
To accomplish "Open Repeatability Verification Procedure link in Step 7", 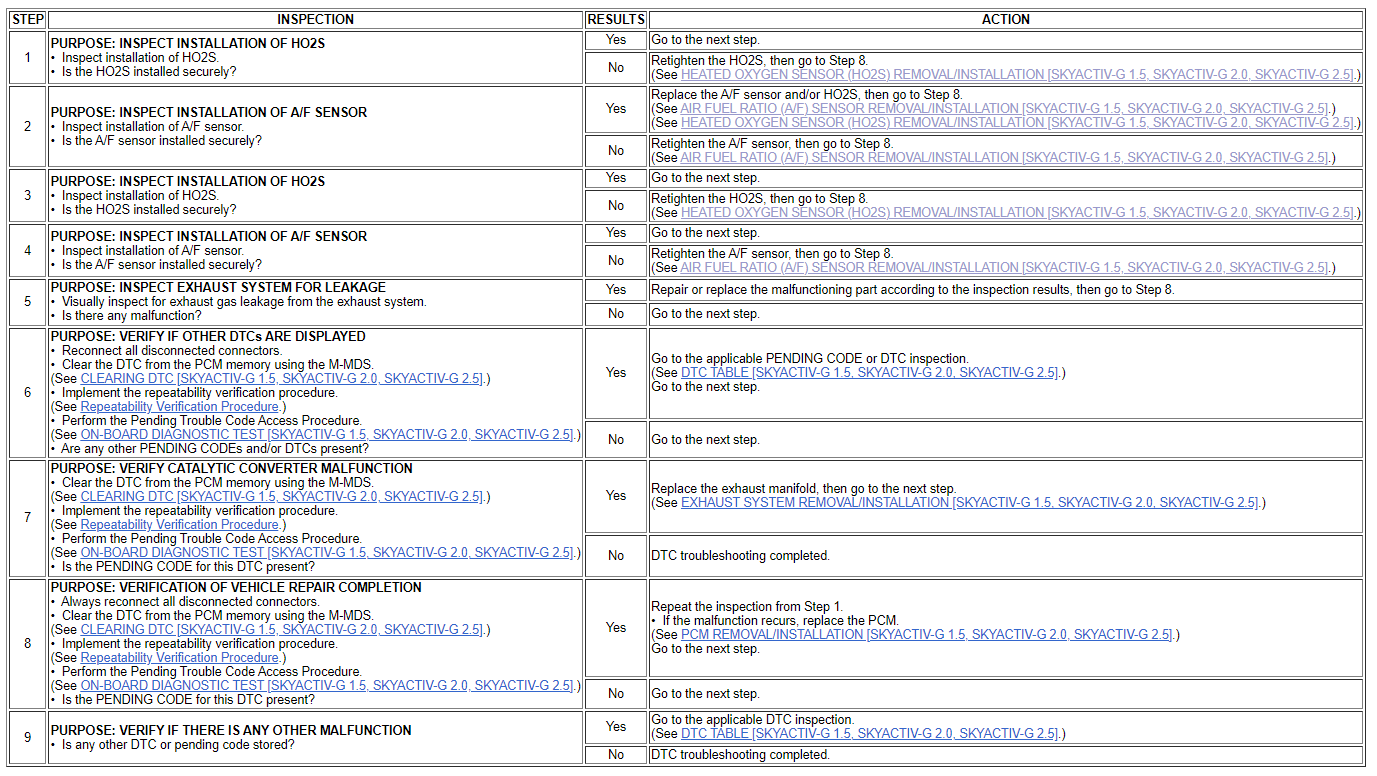I will pos(180,525).
